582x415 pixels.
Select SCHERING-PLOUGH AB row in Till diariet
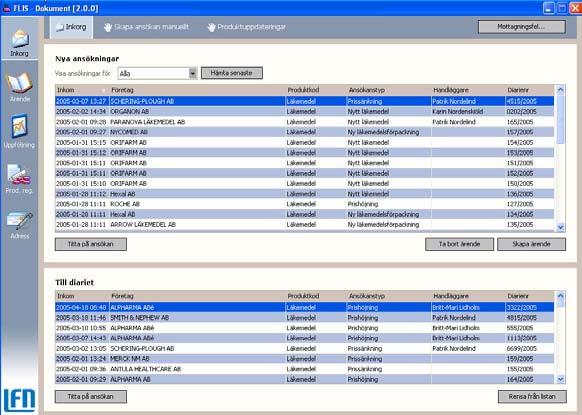(x=304, y=349)
